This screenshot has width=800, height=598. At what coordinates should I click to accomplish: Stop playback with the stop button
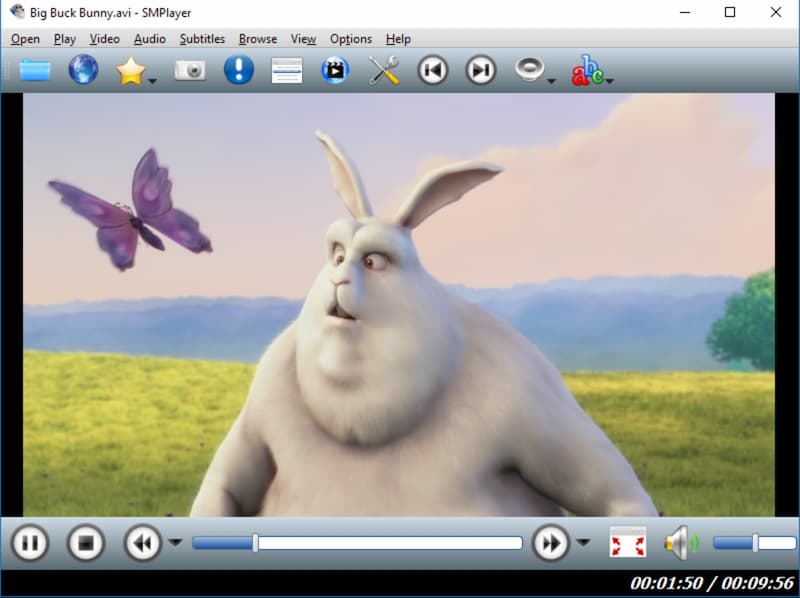(x=88, y=542)
